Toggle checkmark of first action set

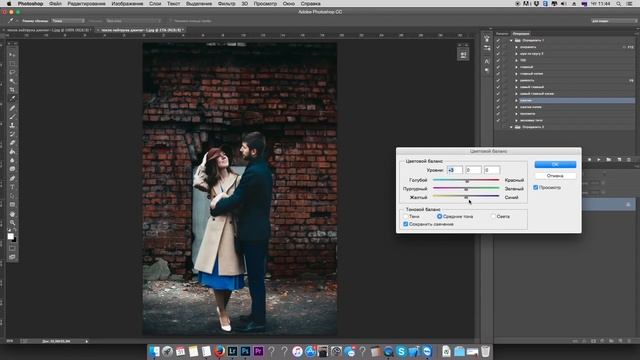498,40
